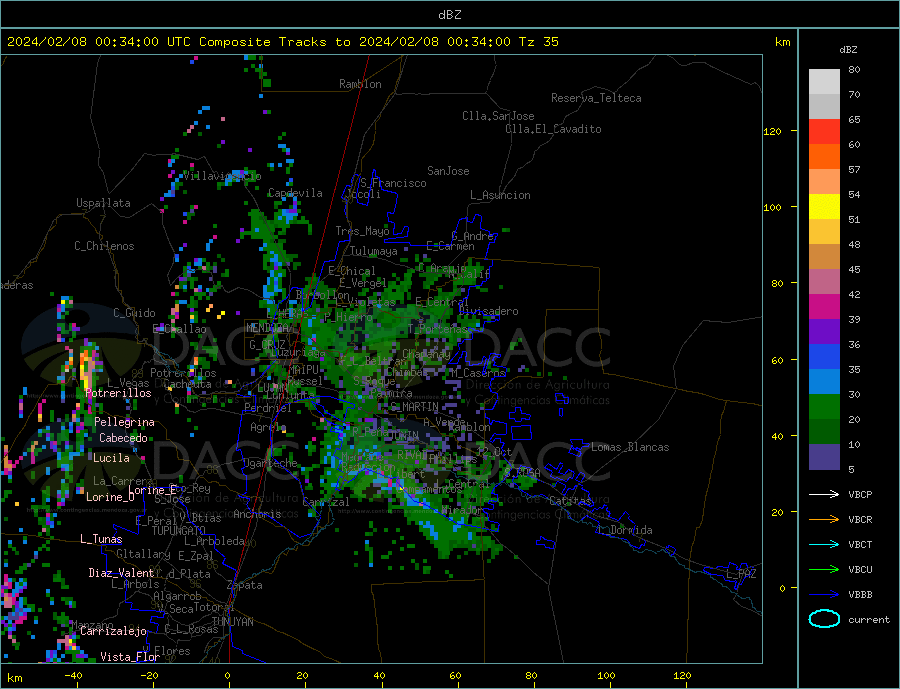This screenshot has width=900, height=689.
Task: Pick the light blue 30-35 legend swatch
Action: click(824, 382)
